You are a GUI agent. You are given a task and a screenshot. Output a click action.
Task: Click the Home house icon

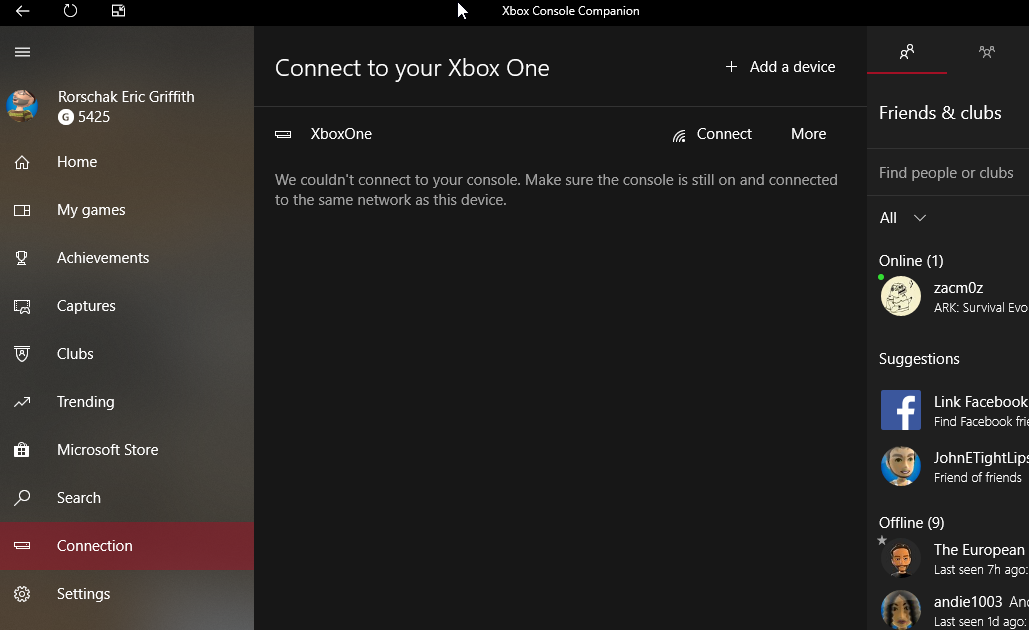[22, 162]
